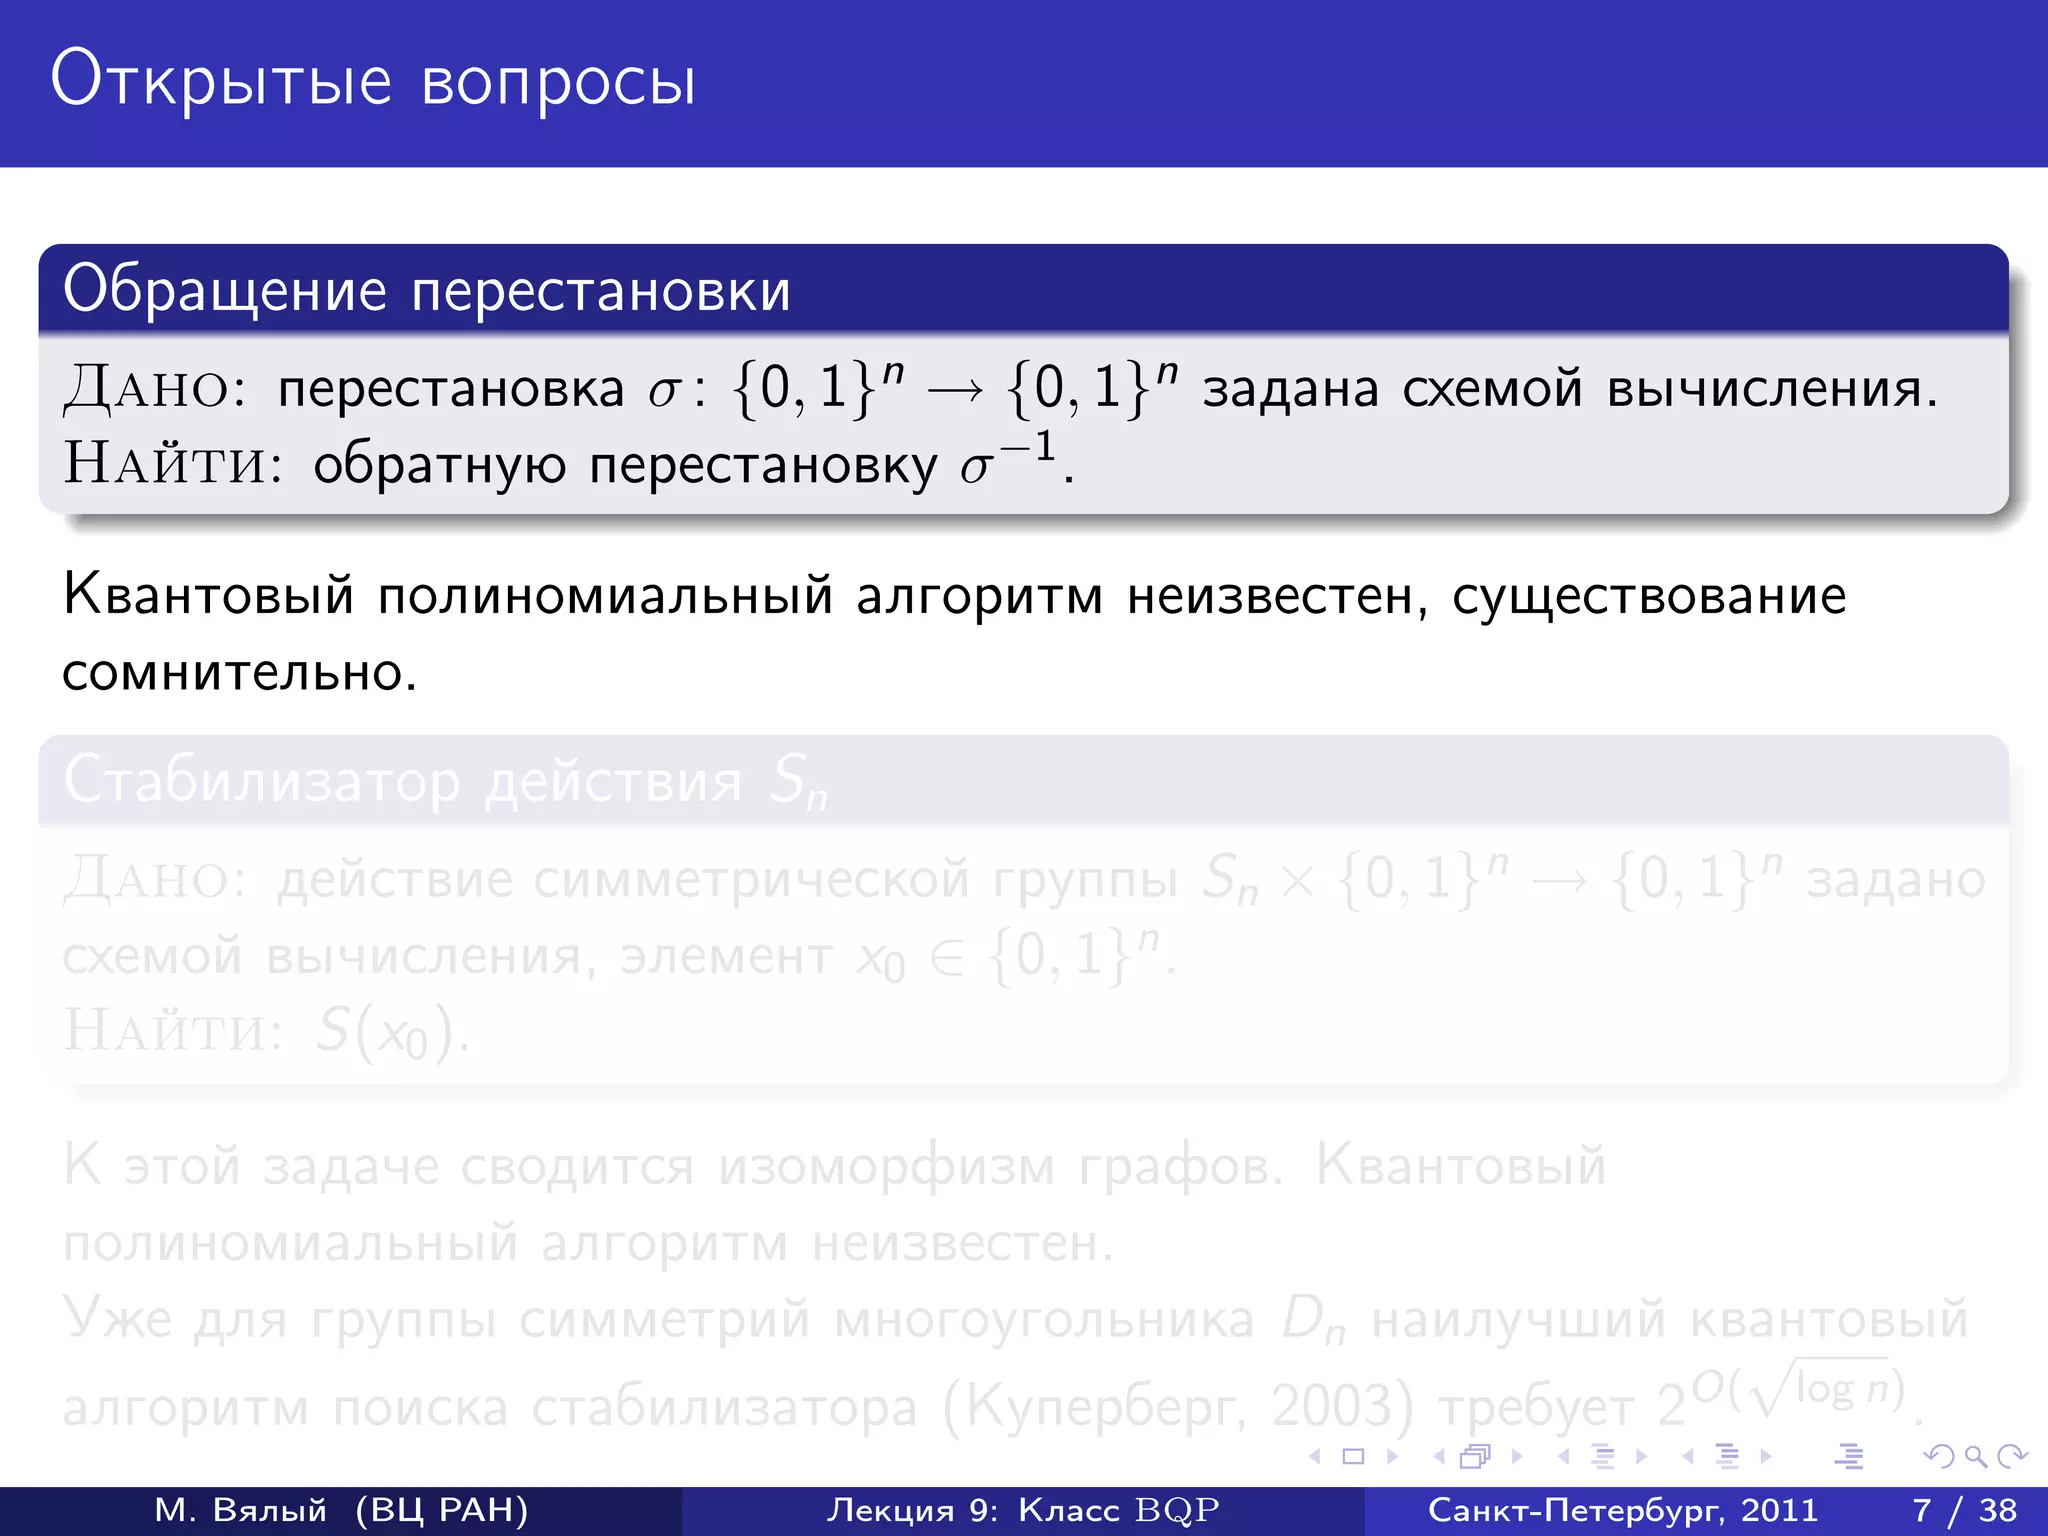This screenshot has height=1536, width=2048.
Task: Click the slide rectangle navigation icon
Action: pyautogui.click(x=1353, y=1456)
